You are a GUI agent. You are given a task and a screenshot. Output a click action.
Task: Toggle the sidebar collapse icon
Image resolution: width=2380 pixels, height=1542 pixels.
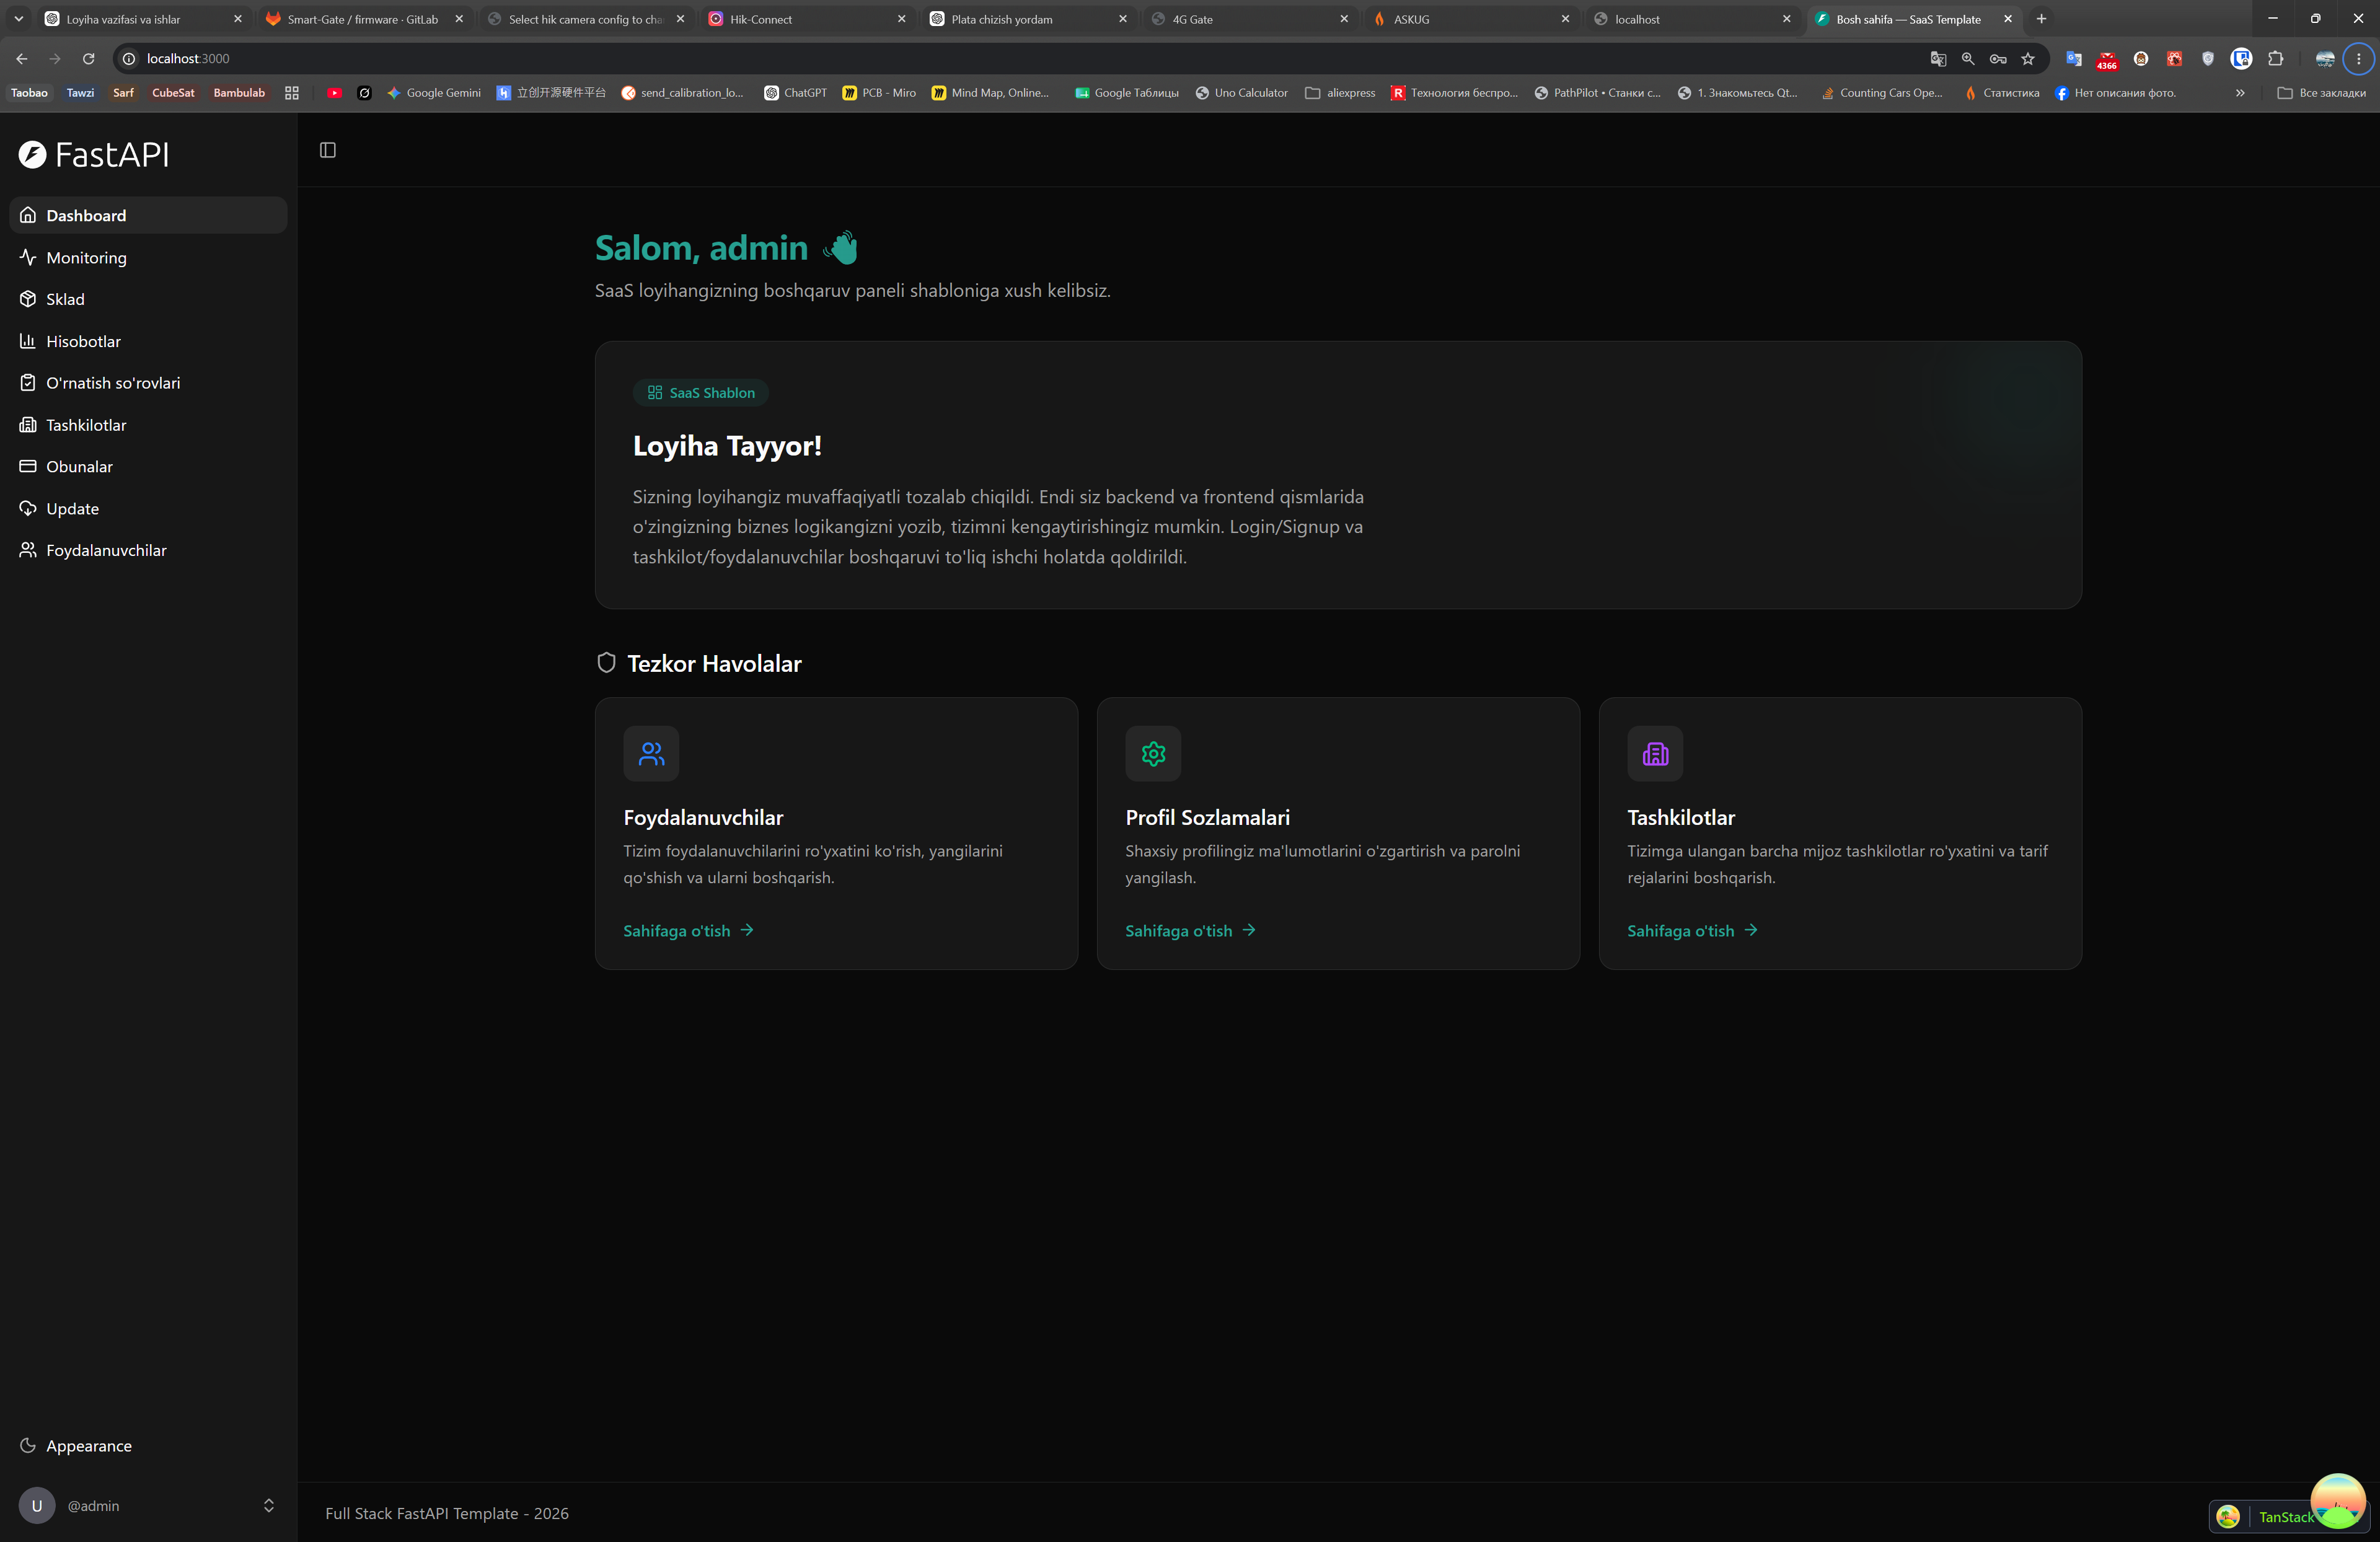(327, 150)
